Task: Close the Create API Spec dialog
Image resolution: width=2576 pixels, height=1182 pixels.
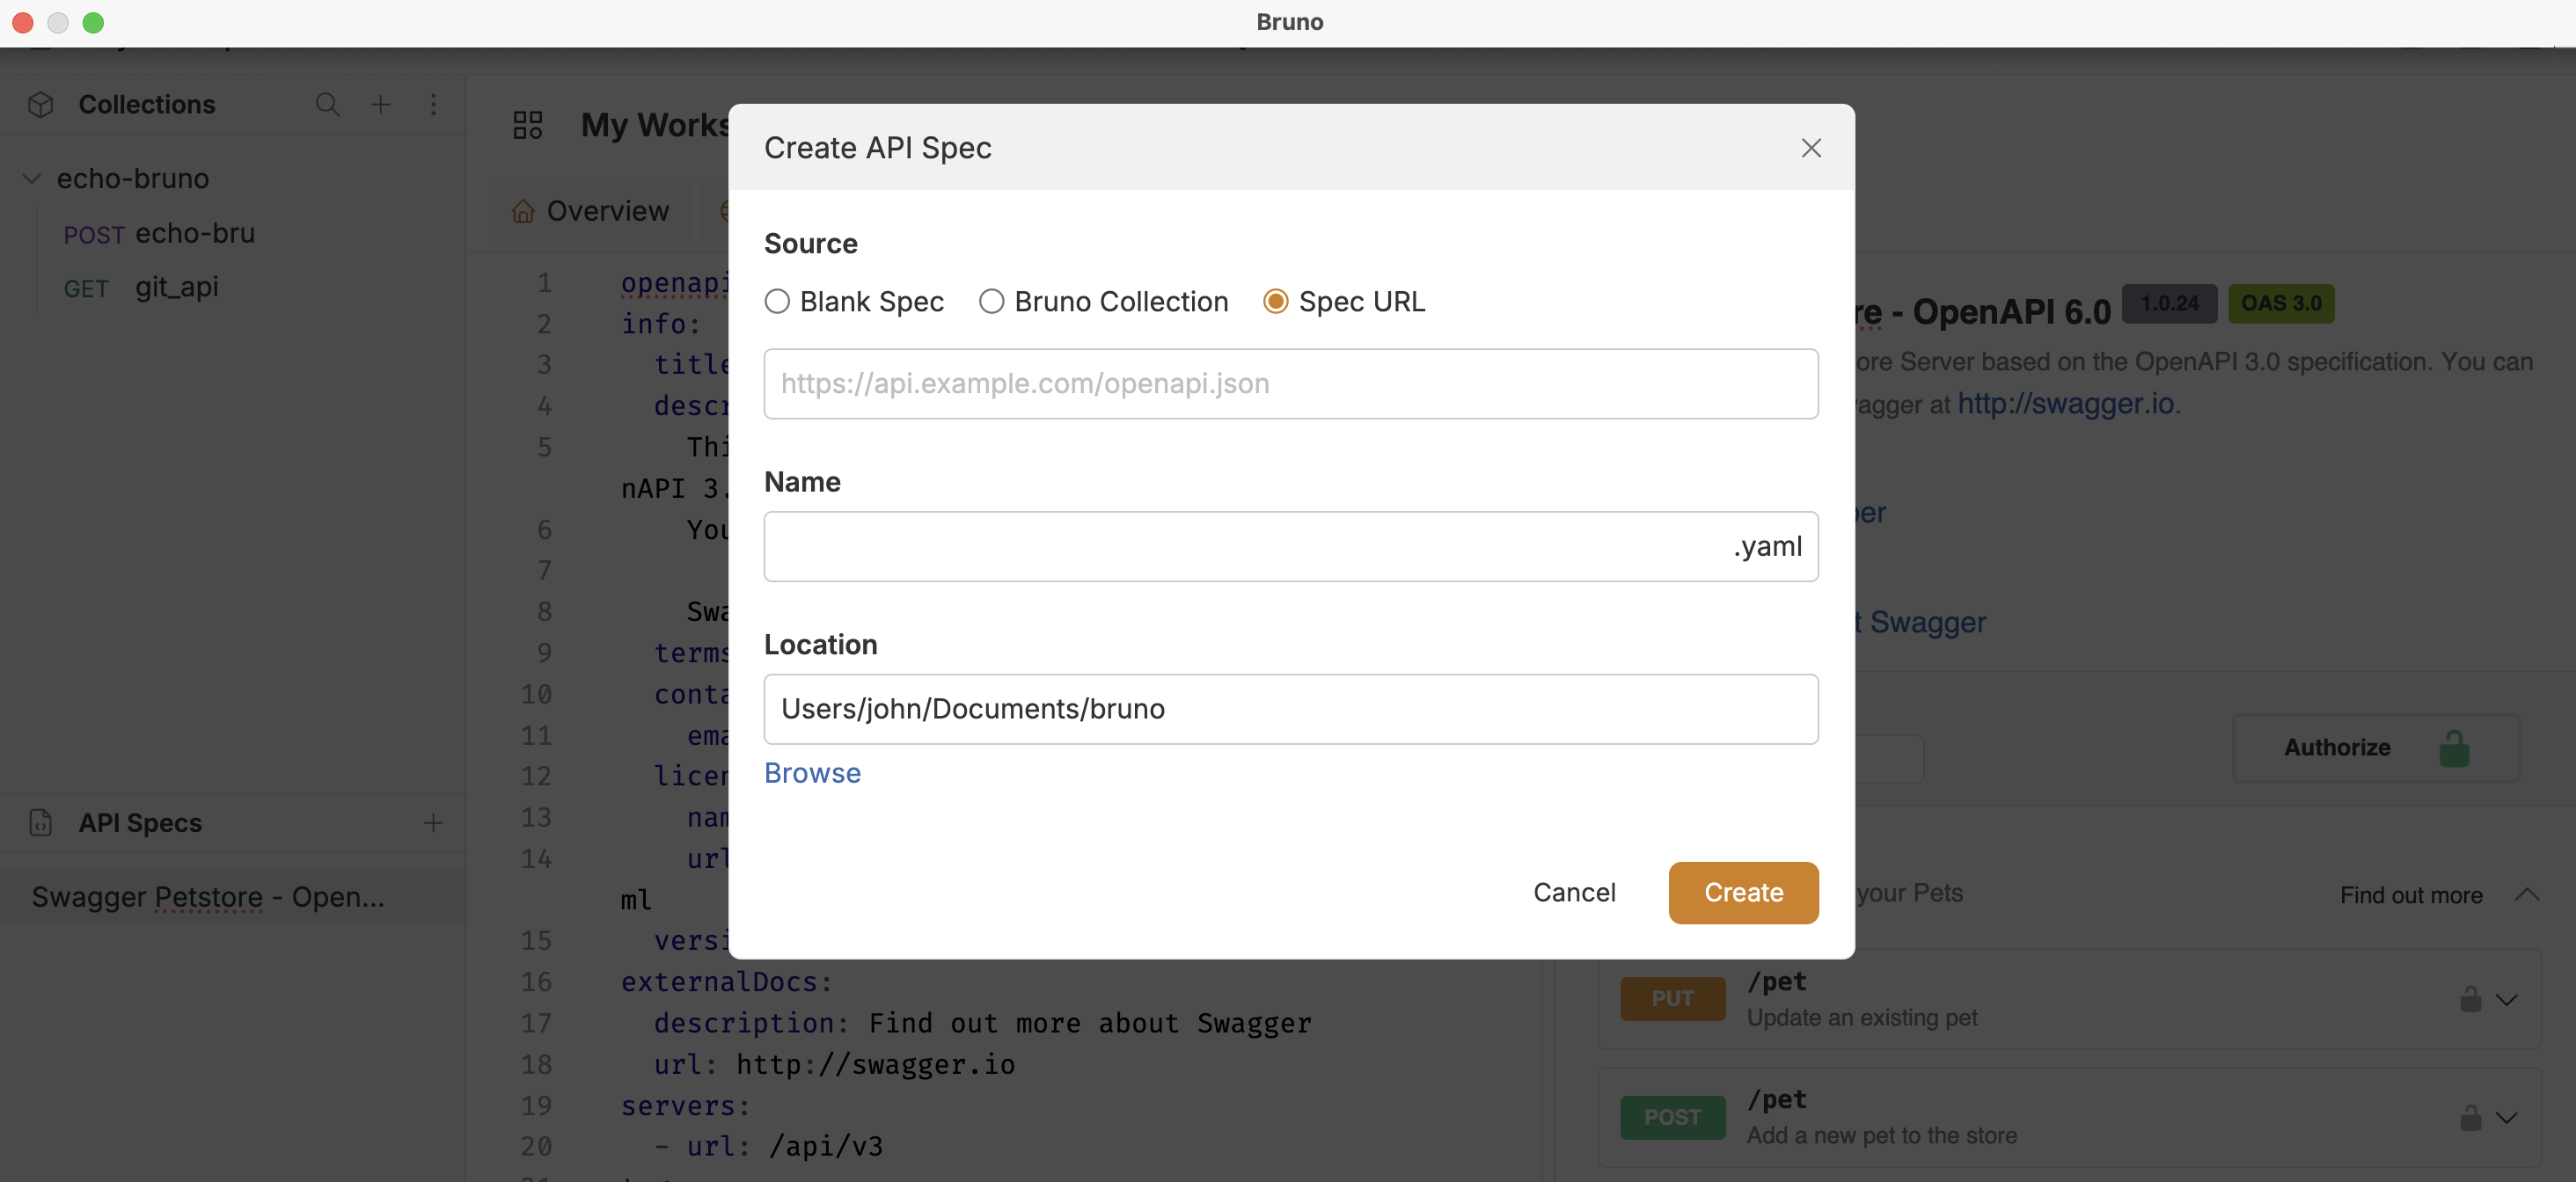Action: tap(1810, 148)
